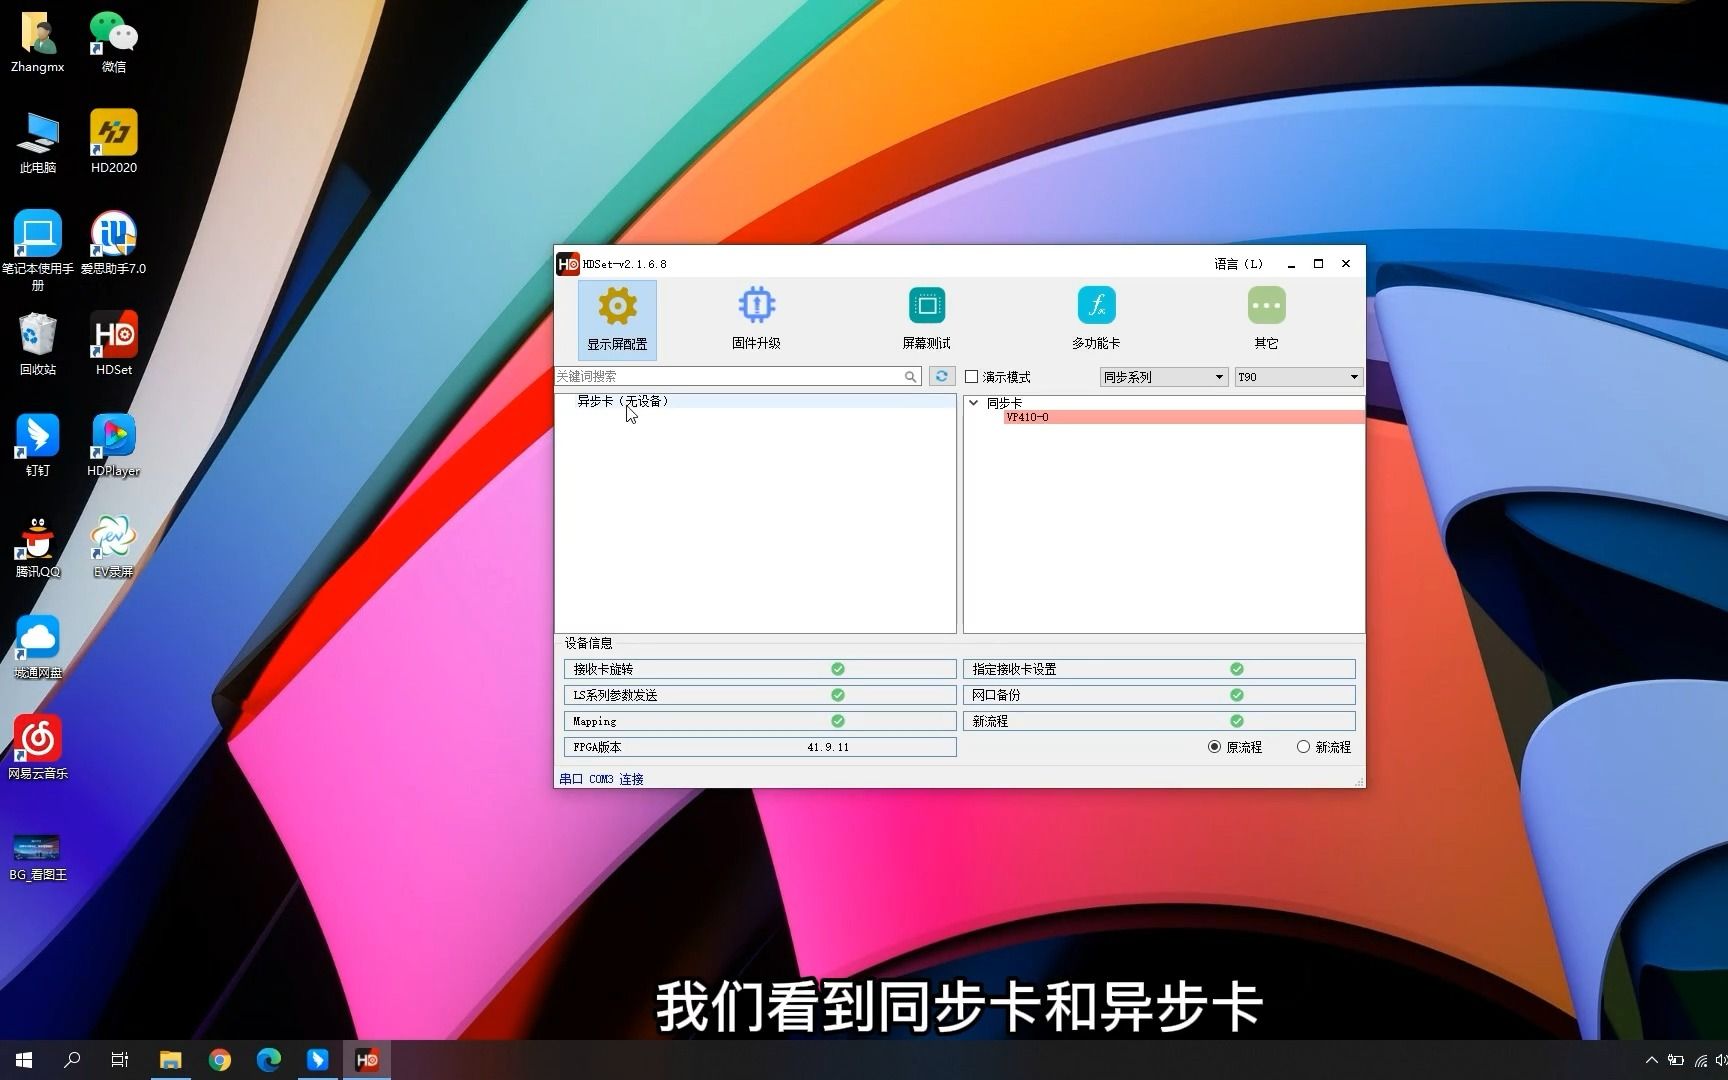Click the 指定接收卡设置 status row
Viewport: 1728px width, 1080px height.
(1159, 669)
